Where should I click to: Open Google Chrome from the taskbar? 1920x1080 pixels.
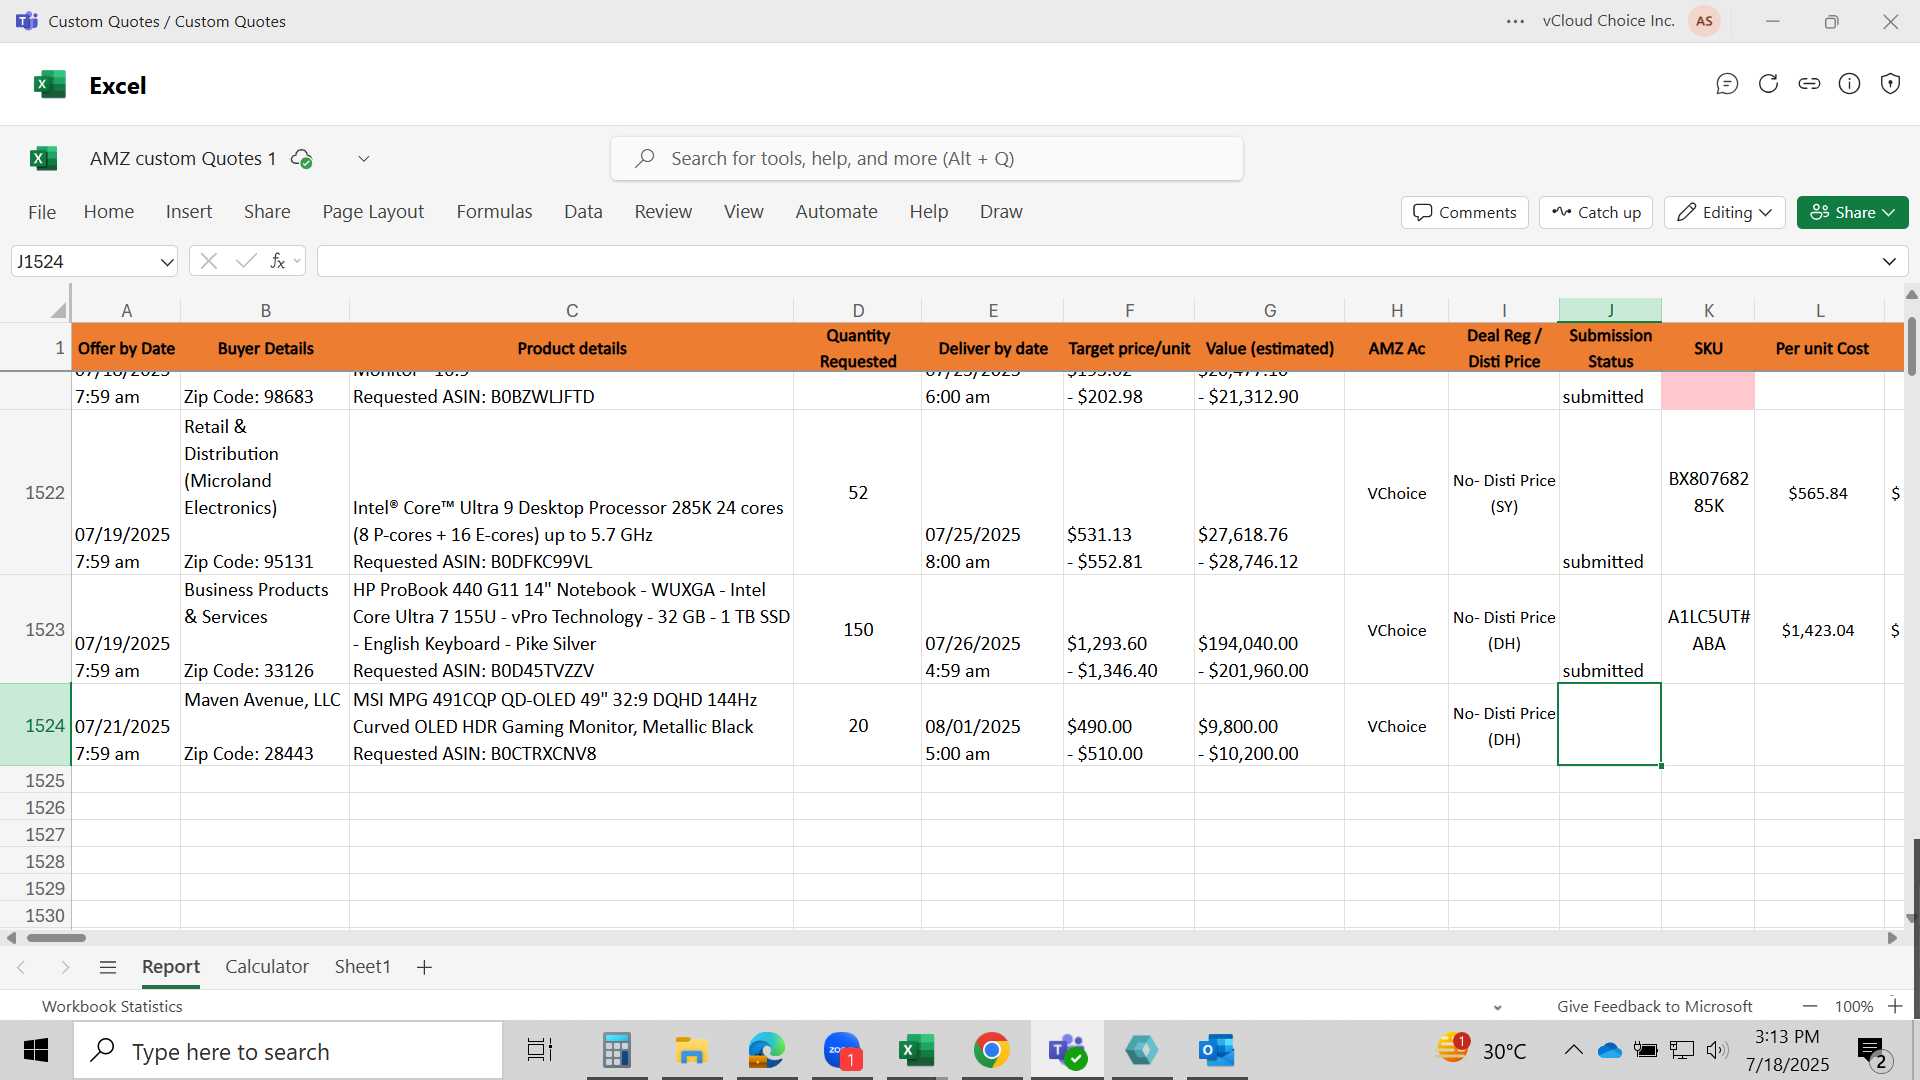(991, 1051)
